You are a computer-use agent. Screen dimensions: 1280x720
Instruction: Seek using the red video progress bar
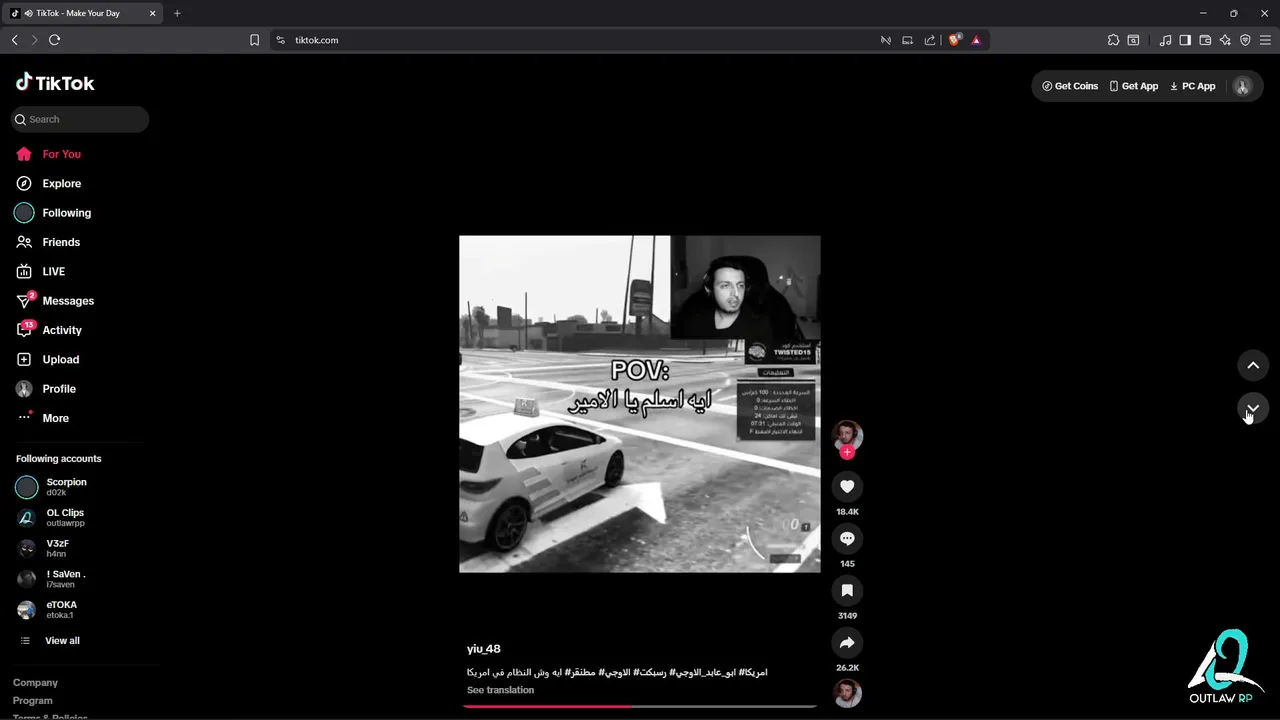click(x=640, y=706)
